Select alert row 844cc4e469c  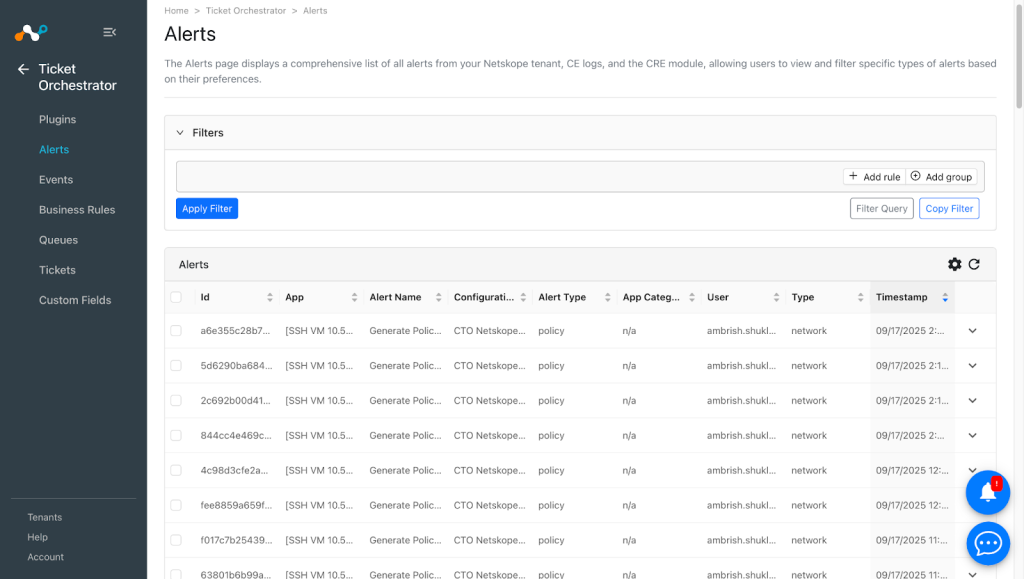coord(176,435)
